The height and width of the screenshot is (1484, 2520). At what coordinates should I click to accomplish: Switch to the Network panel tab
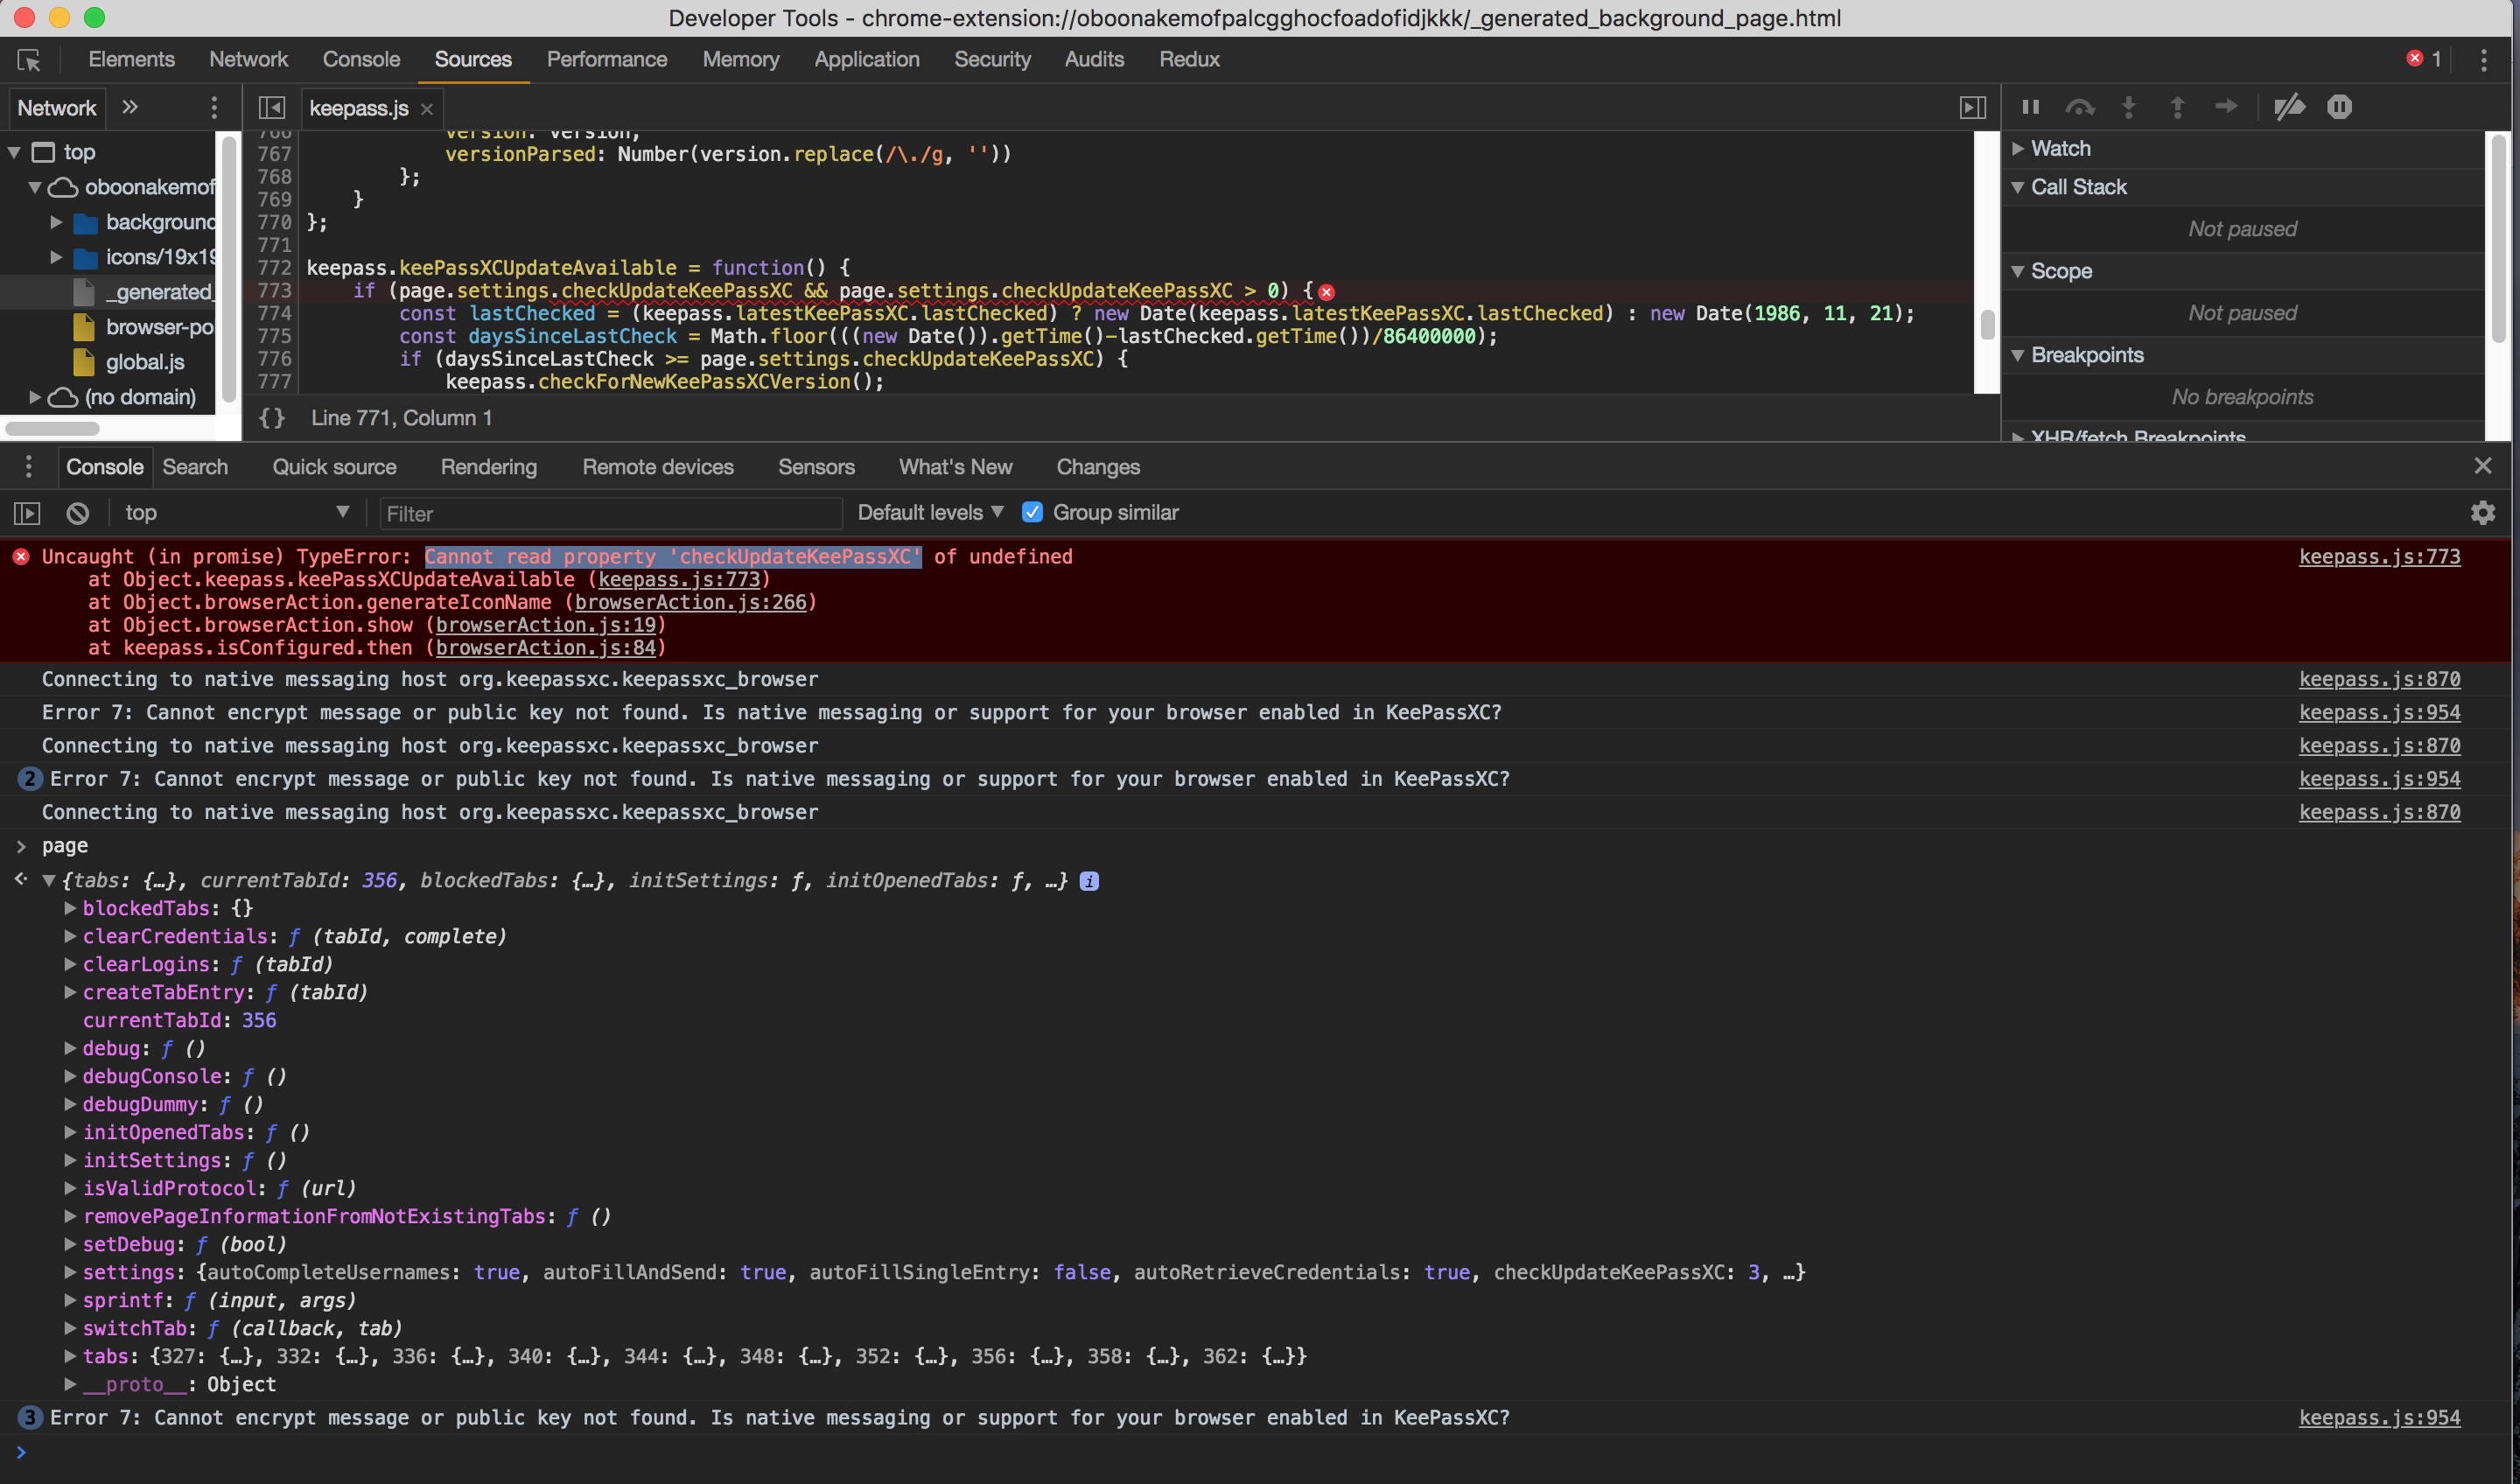tap(248, 60)
